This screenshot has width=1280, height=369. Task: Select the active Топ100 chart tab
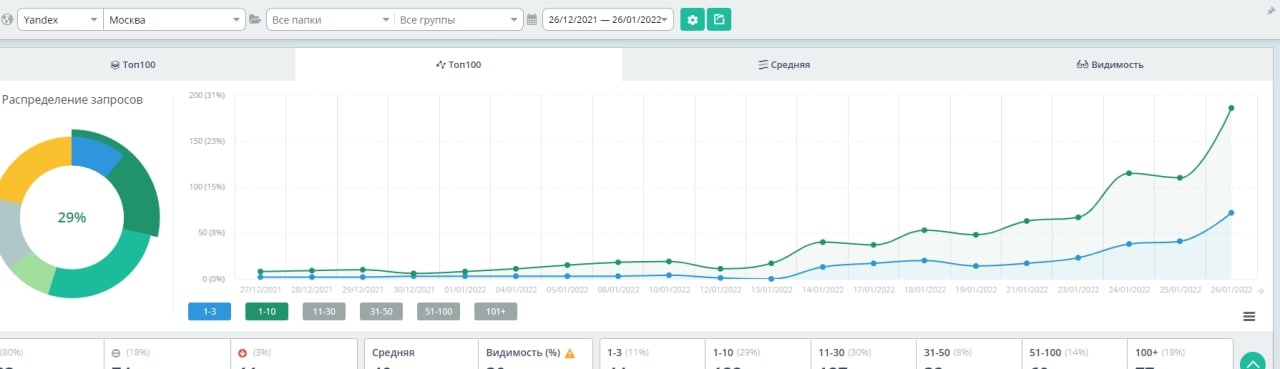pos(458,64)
